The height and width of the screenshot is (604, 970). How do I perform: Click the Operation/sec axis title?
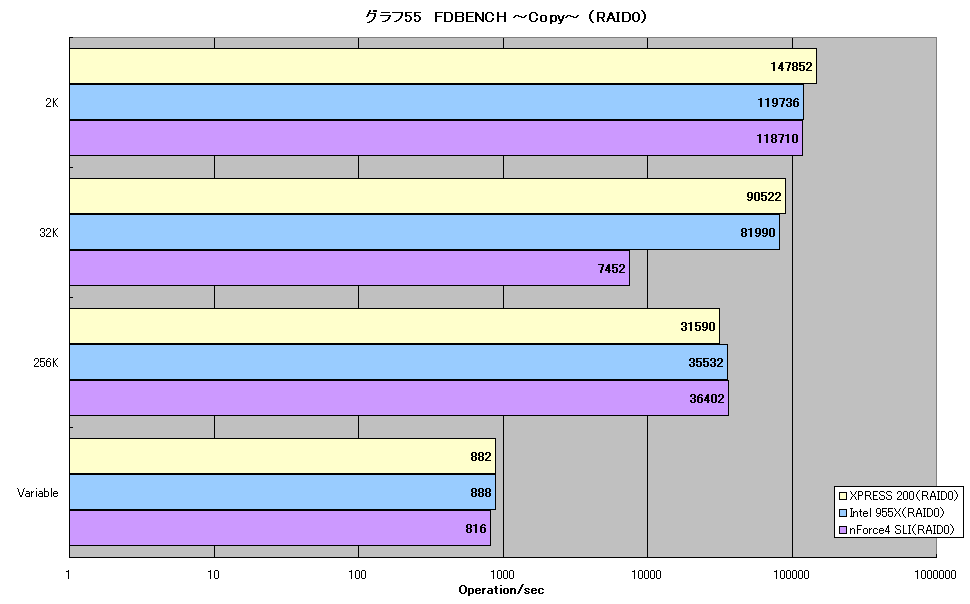point(501,590)
